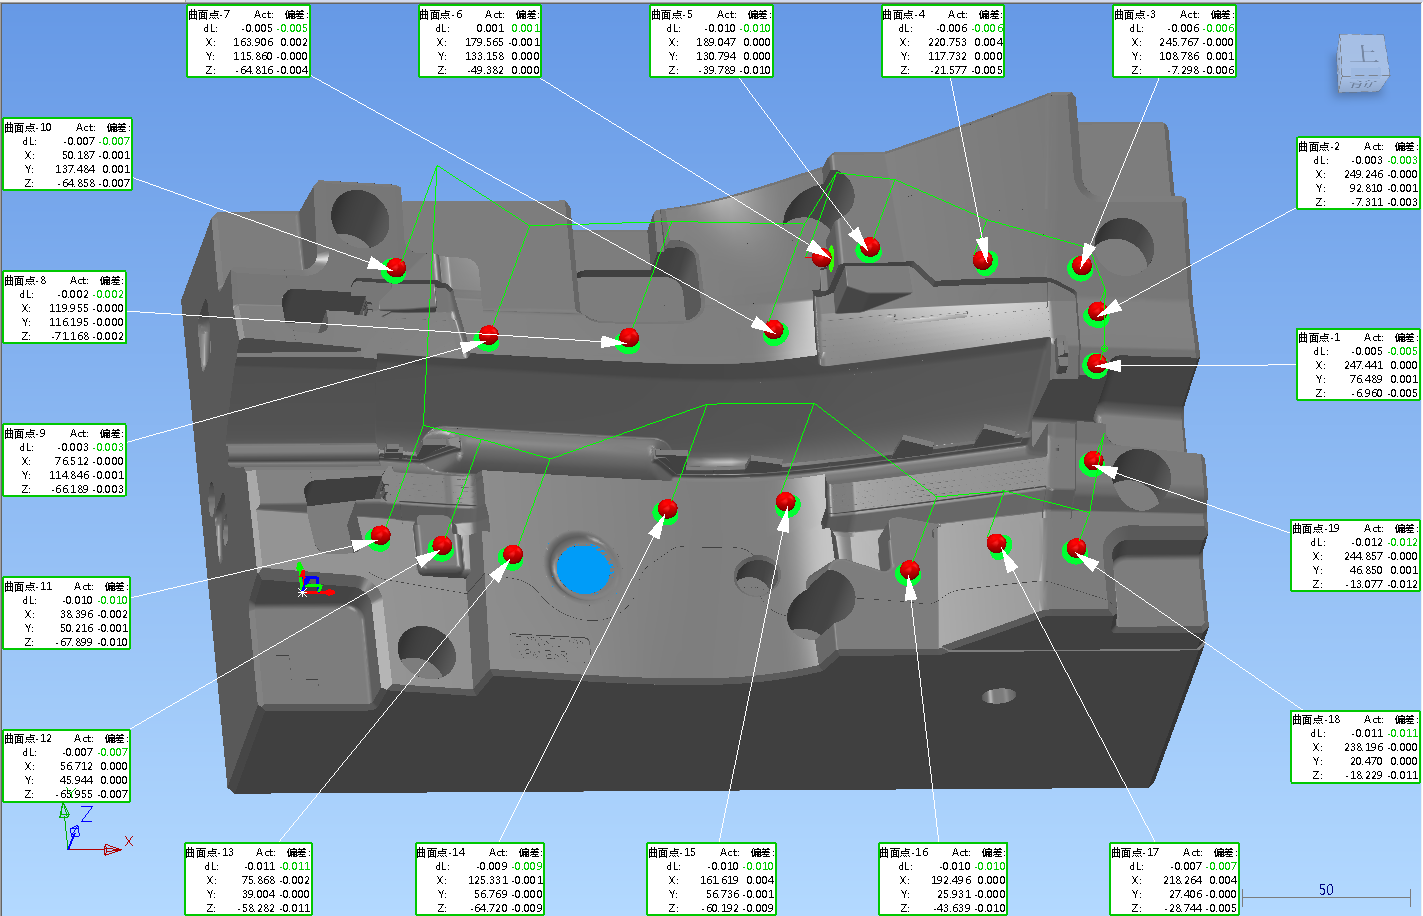
Task: Select the 曲面点-14 label title
Action: point(441,852)
